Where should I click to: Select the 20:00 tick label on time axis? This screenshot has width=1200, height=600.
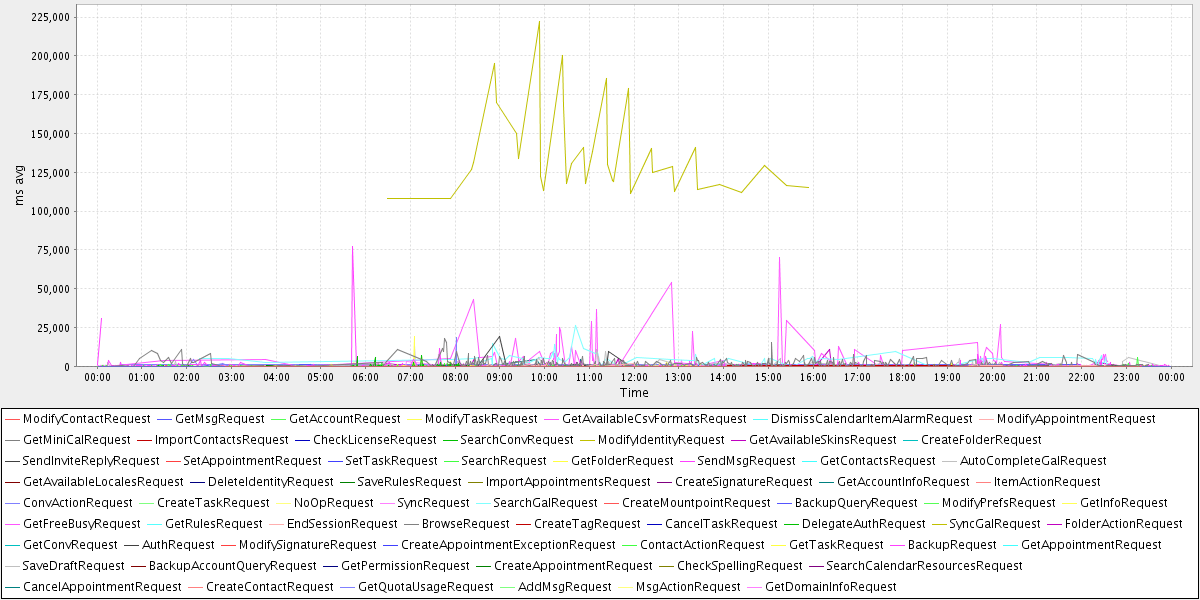click(992, 377)
